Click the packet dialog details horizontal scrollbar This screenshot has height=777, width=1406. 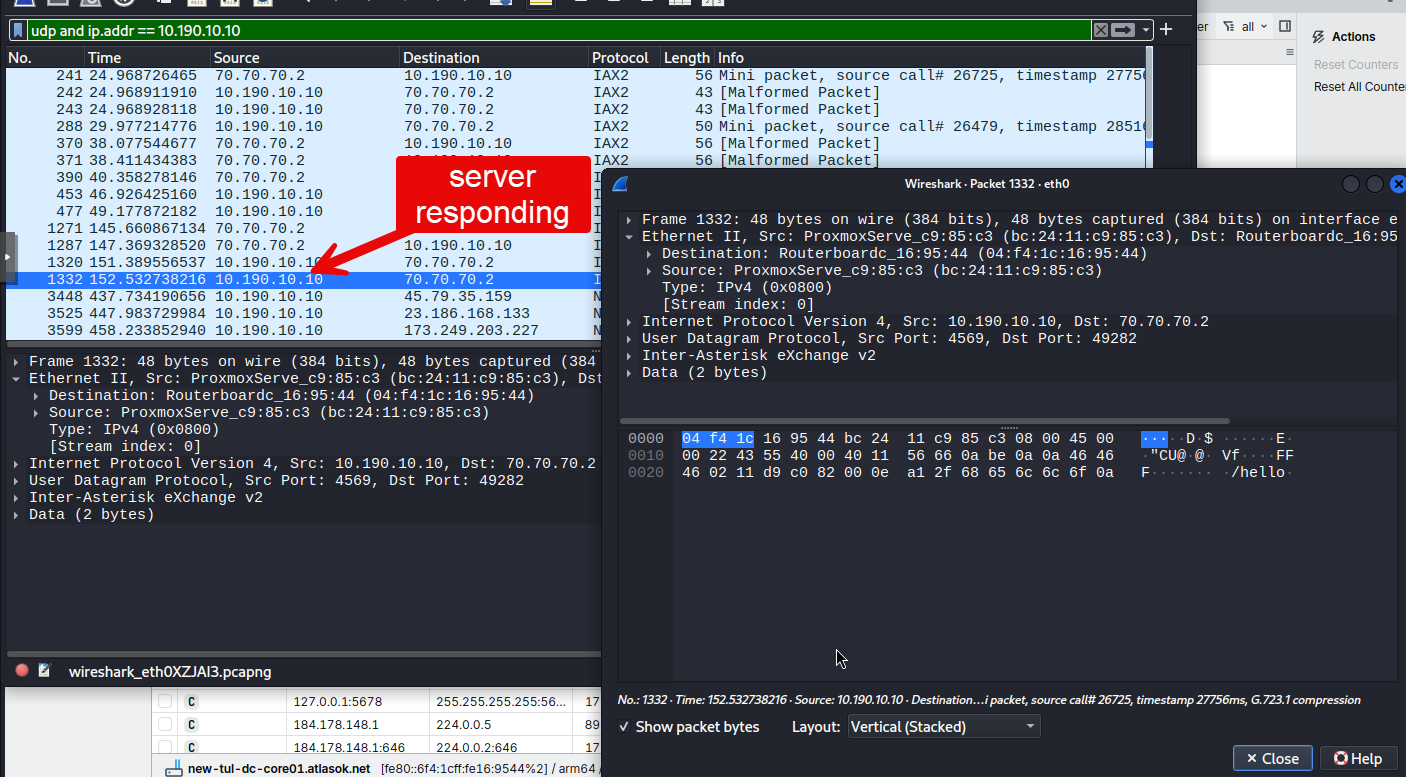(925, 421)
